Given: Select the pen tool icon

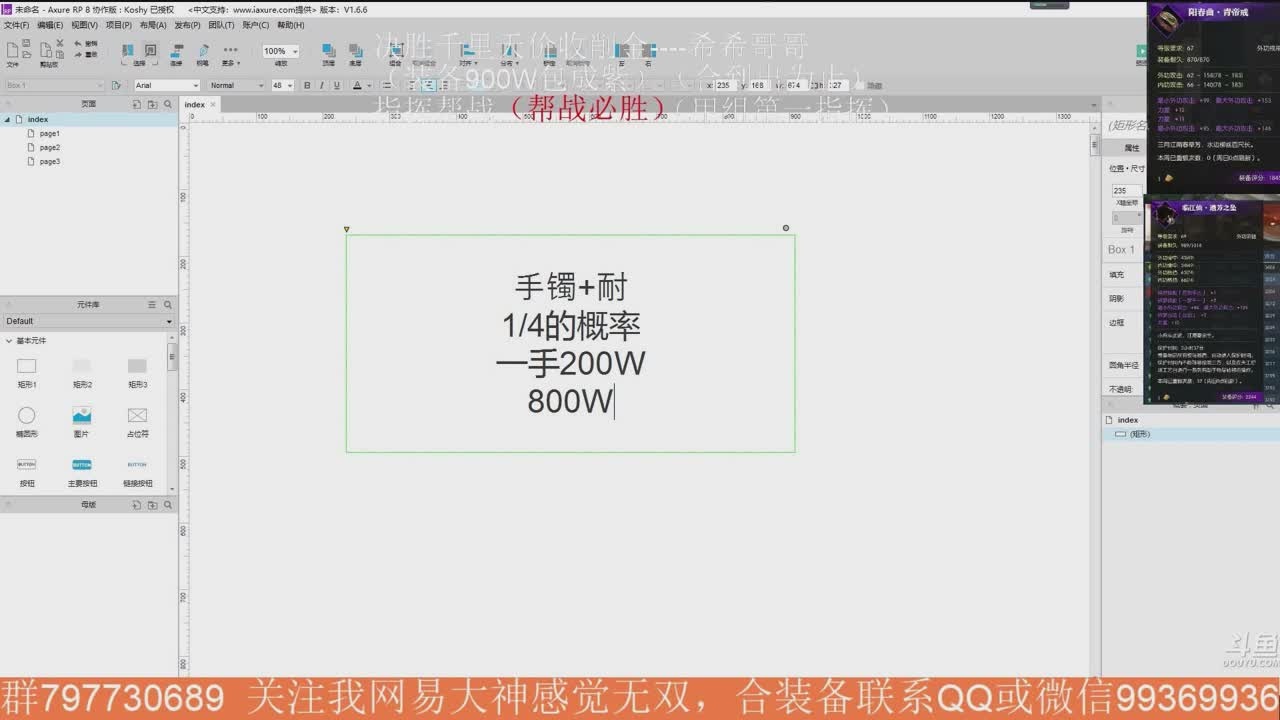Looking at the screenshot, I should [204, 50].
